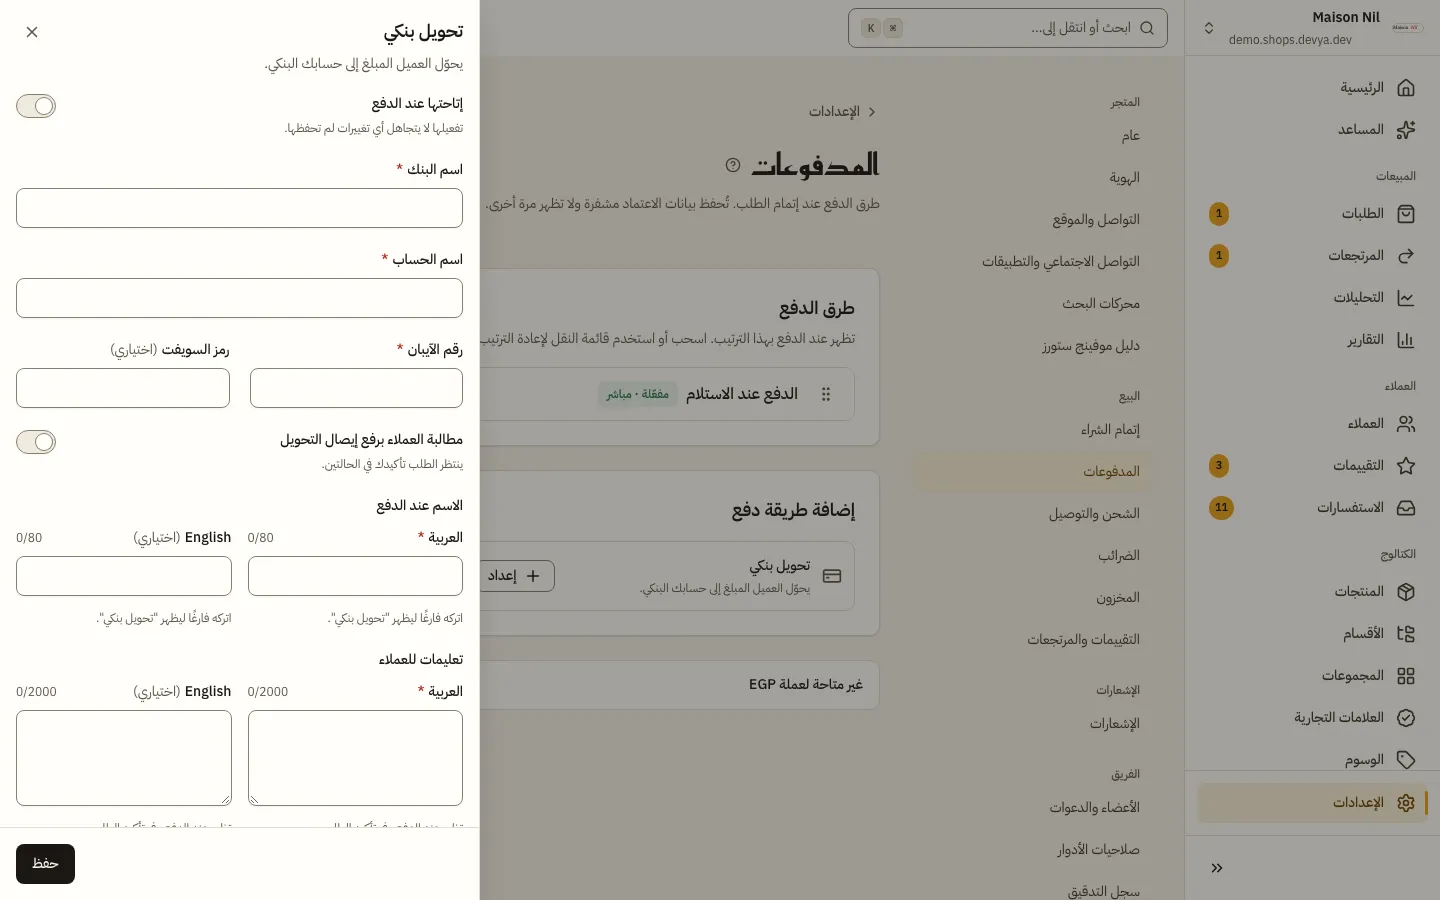Expand the Maison Nil store switcher
Screen dimensions: 1440x900
click(1209, 28)
